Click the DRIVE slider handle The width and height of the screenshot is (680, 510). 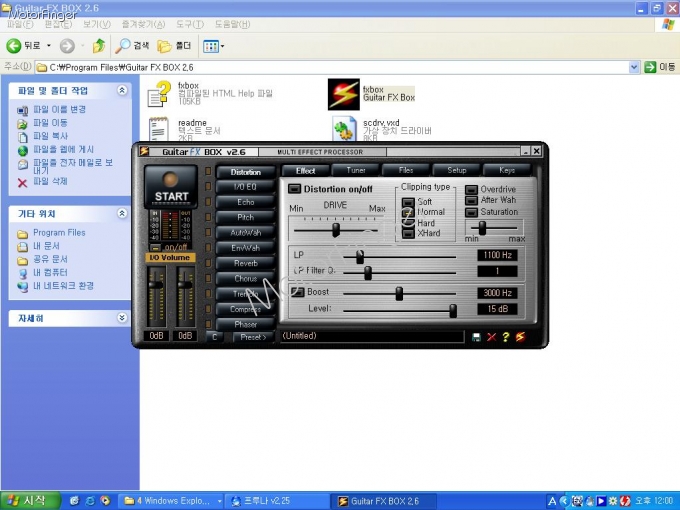pyautogui.click(x=336, y=229)
